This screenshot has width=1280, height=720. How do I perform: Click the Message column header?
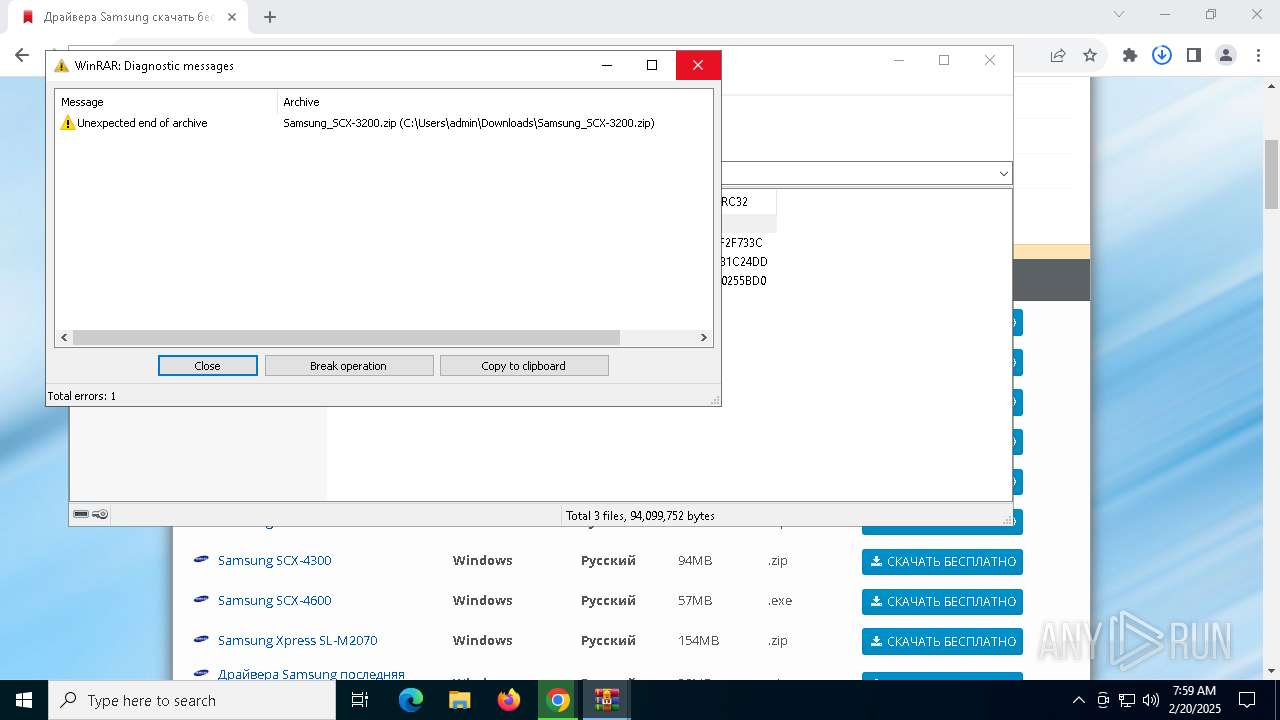tap(167, 102)
